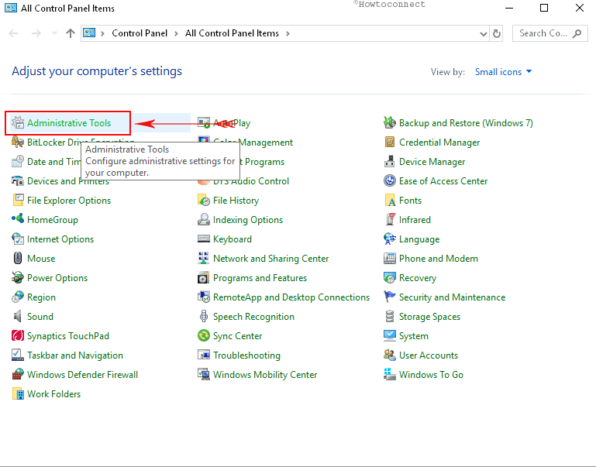Expand chevron after All Control Panel Items

[288, 34]
